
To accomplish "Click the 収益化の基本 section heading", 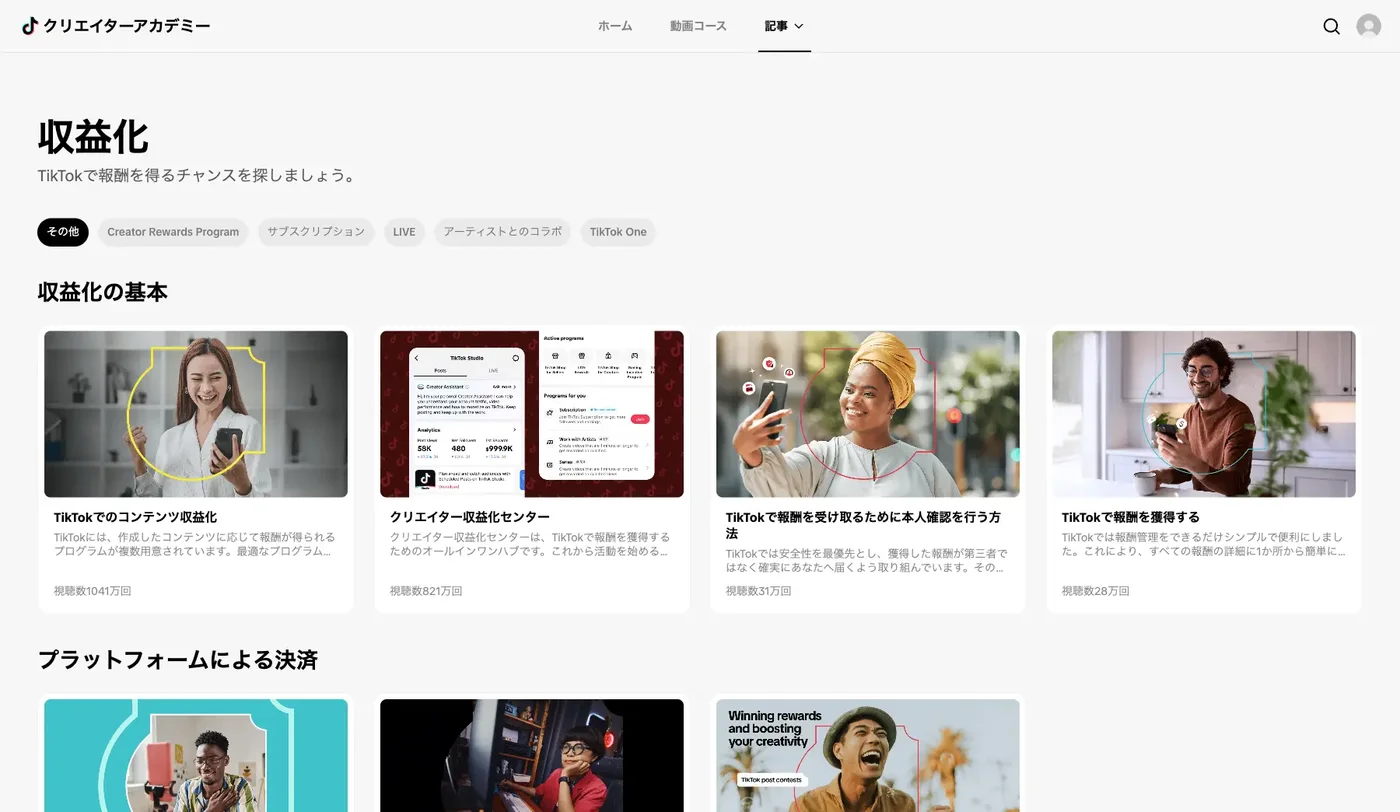I will click(x=103, y=292).
